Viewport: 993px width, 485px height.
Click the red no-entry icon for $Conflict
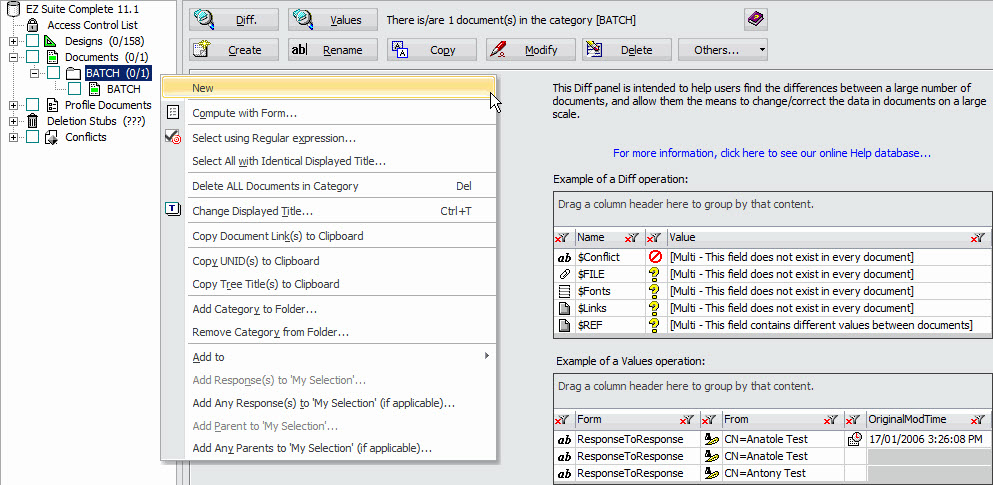click(x=656, y=257)
